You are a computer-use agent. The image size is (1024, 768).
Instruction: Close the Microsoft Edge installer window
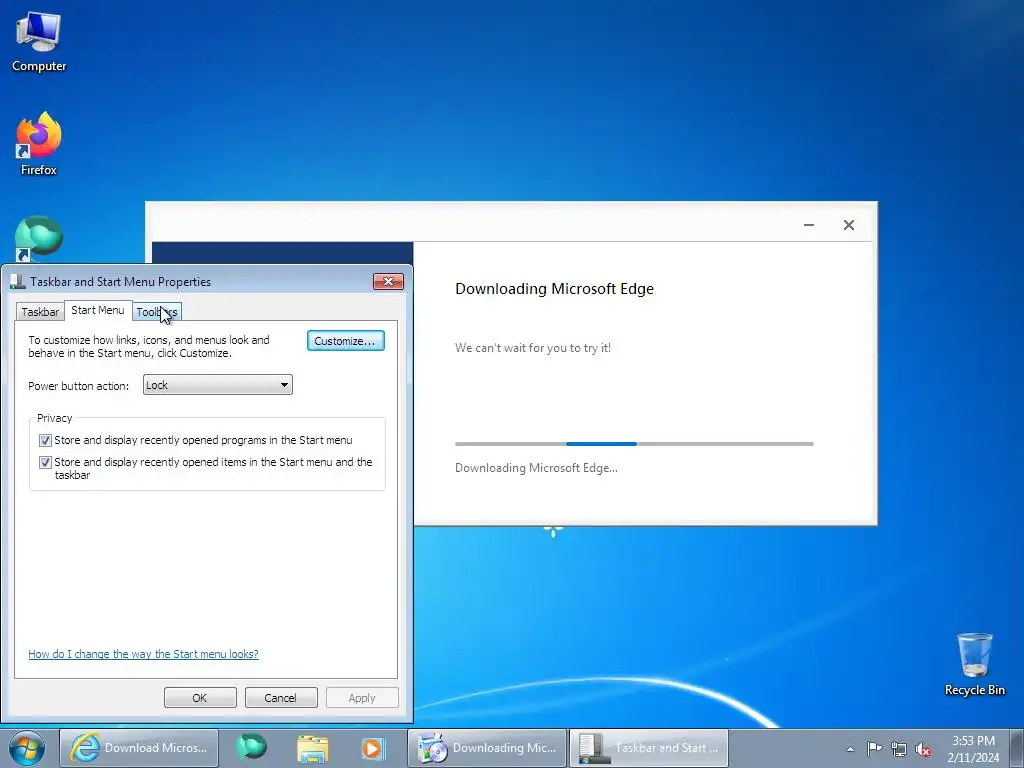[849, 225]
